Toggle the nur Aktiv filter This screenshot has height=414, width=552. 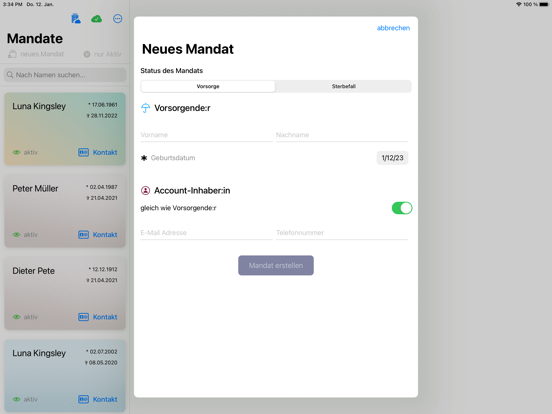(102, 54)
